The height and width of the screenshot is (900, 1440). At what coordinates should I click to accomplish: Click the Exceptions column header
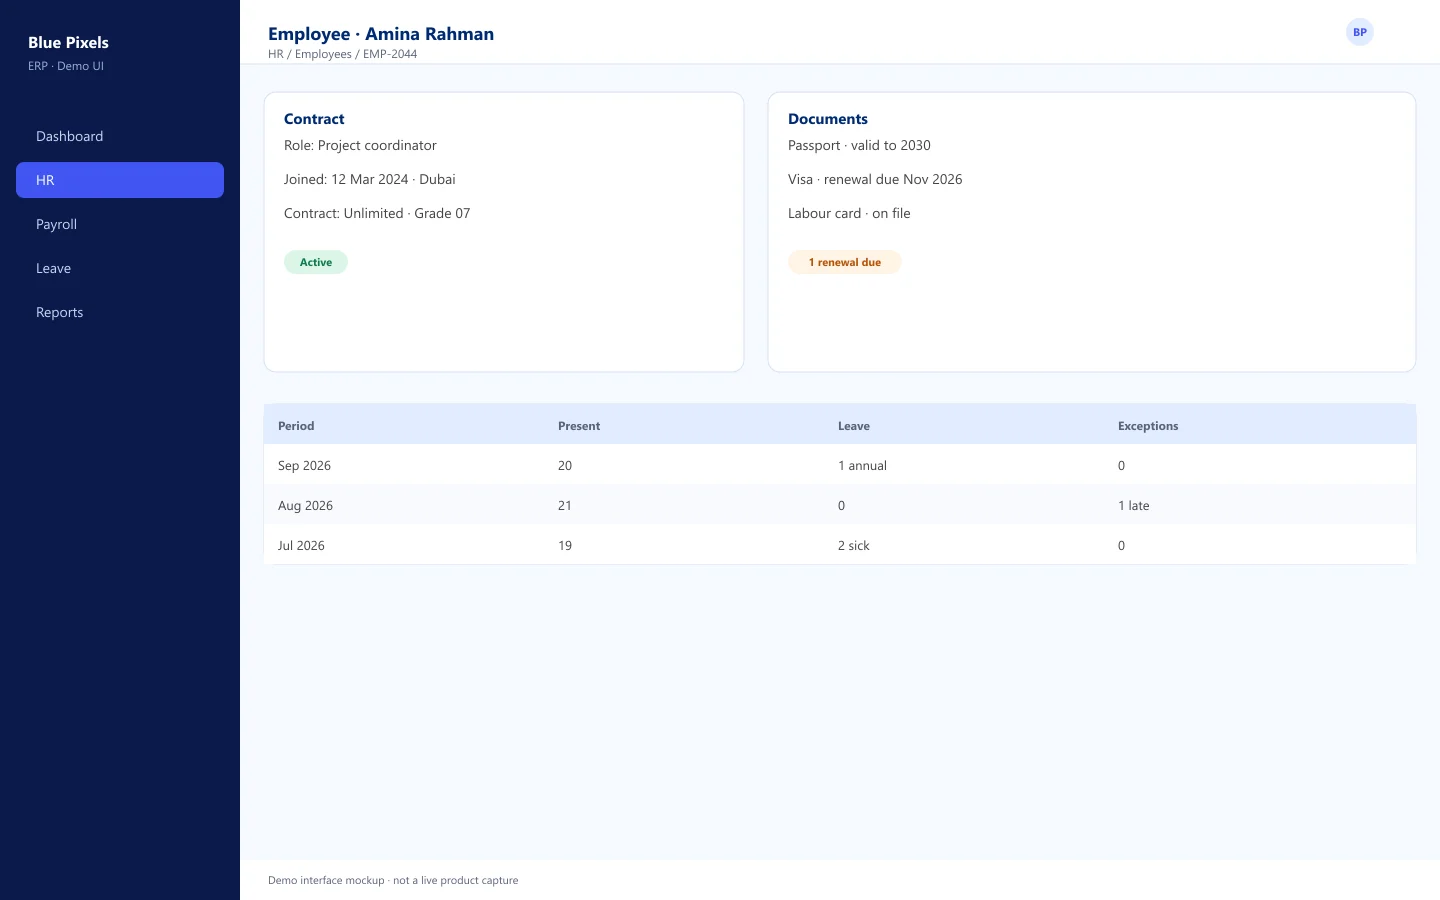tap(1148, 426)
